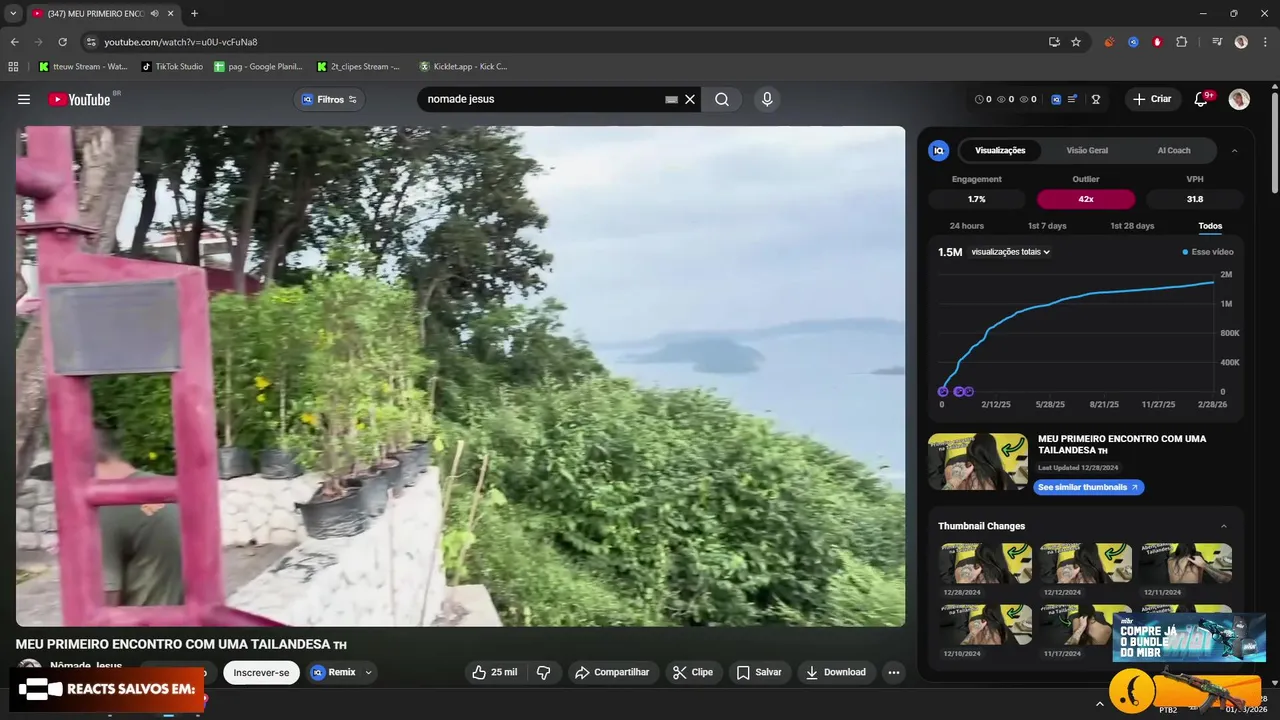This screenshot has width=1280, height=720.
Task: Click the Salvar bookmark button
Action: click(x=759, y=673)
